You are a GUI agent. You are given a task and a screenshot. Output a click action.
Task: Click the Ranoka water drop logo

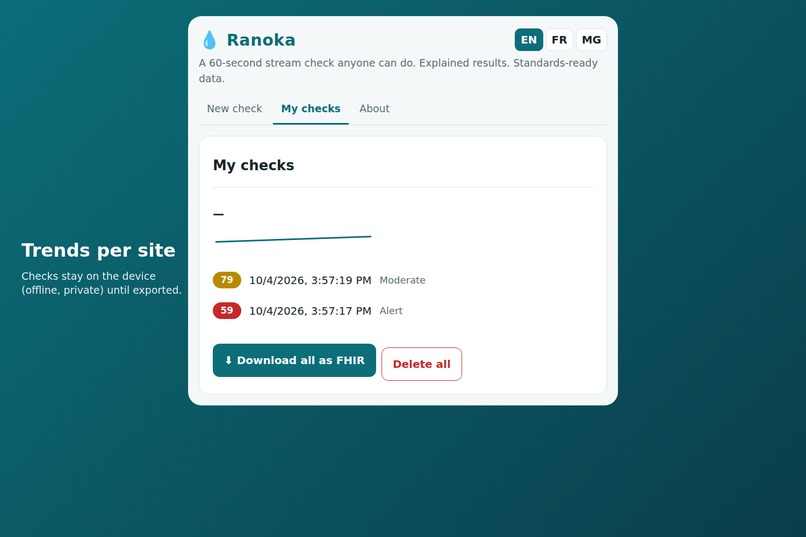[x=209, y=40]
